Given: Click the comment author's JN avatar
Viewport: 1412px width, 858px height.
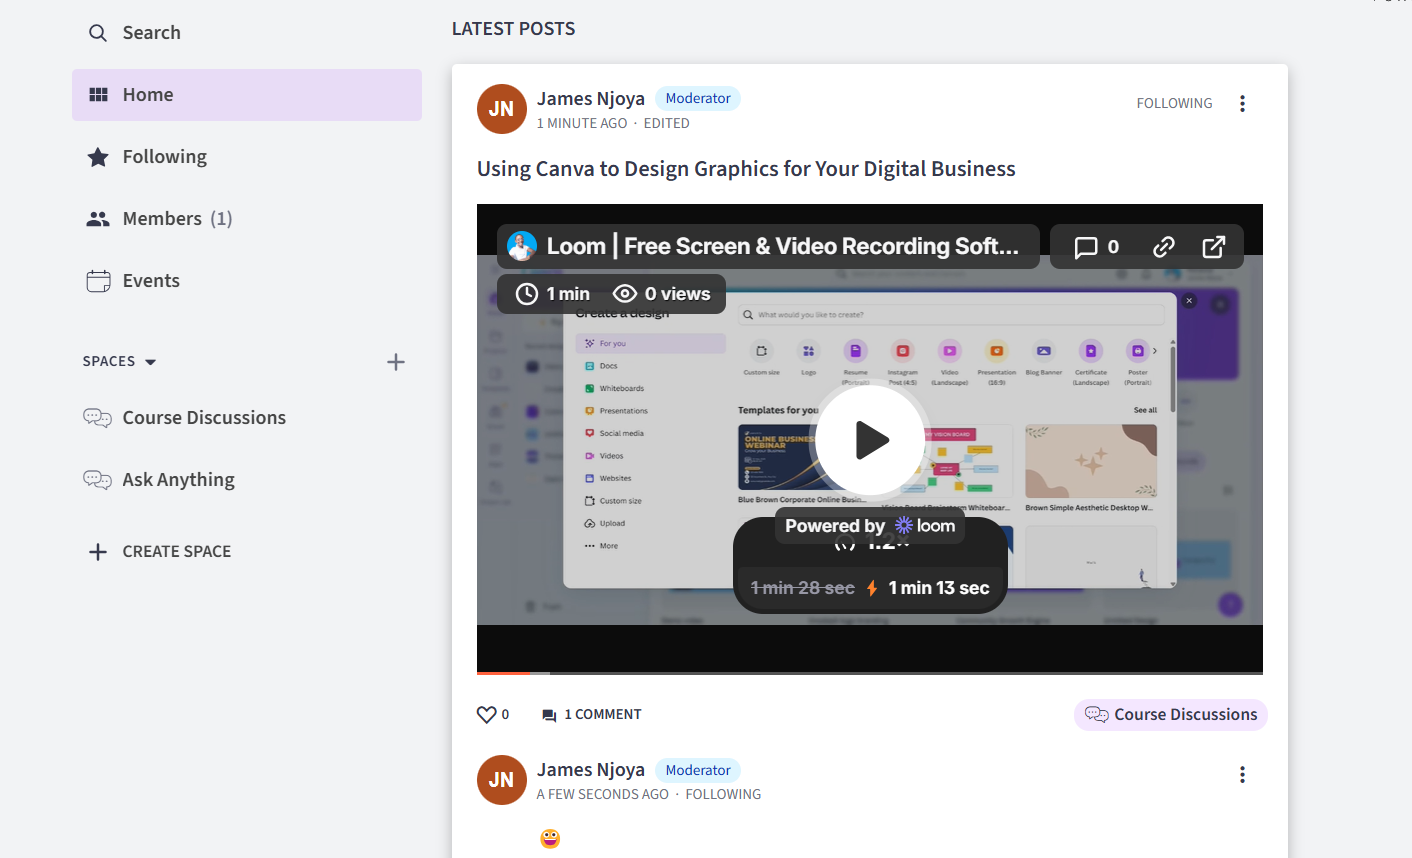Looking at the screenshot, I should coord(502,780).
